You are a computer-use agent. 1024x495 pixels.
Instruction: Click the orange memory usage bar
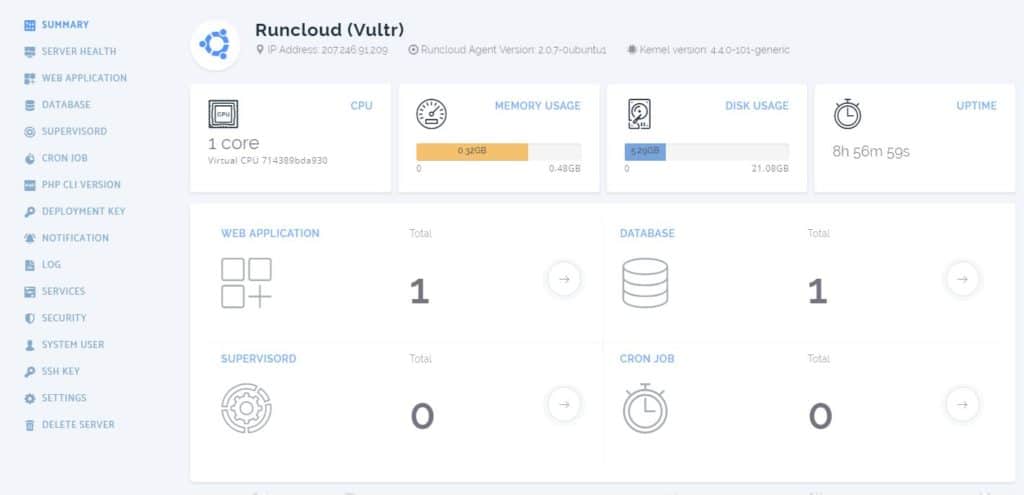[x=472, y=152]
